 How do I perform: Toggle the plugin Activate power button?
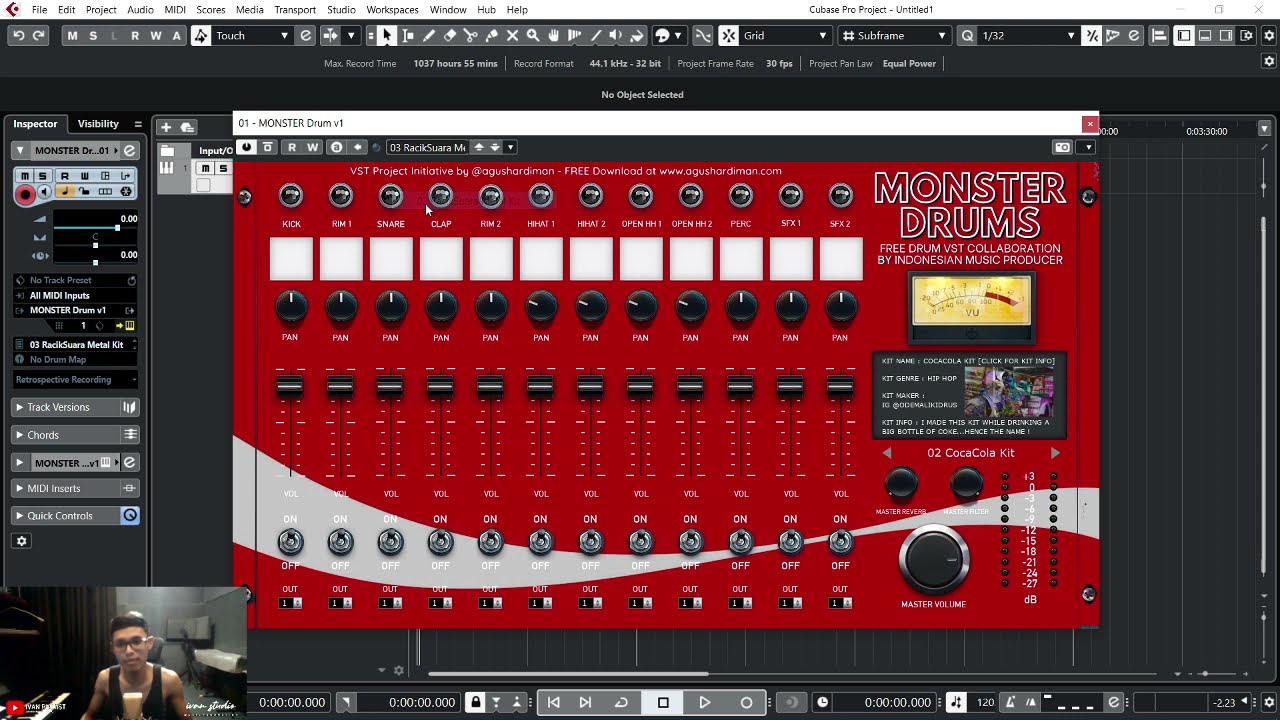(x=247, y=148)
